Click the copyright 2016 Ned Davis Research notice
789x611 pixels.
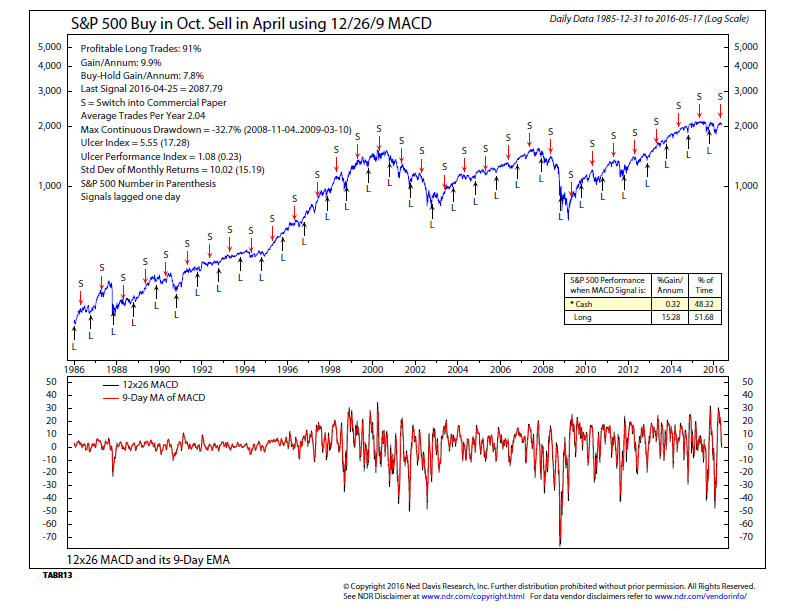549,586
